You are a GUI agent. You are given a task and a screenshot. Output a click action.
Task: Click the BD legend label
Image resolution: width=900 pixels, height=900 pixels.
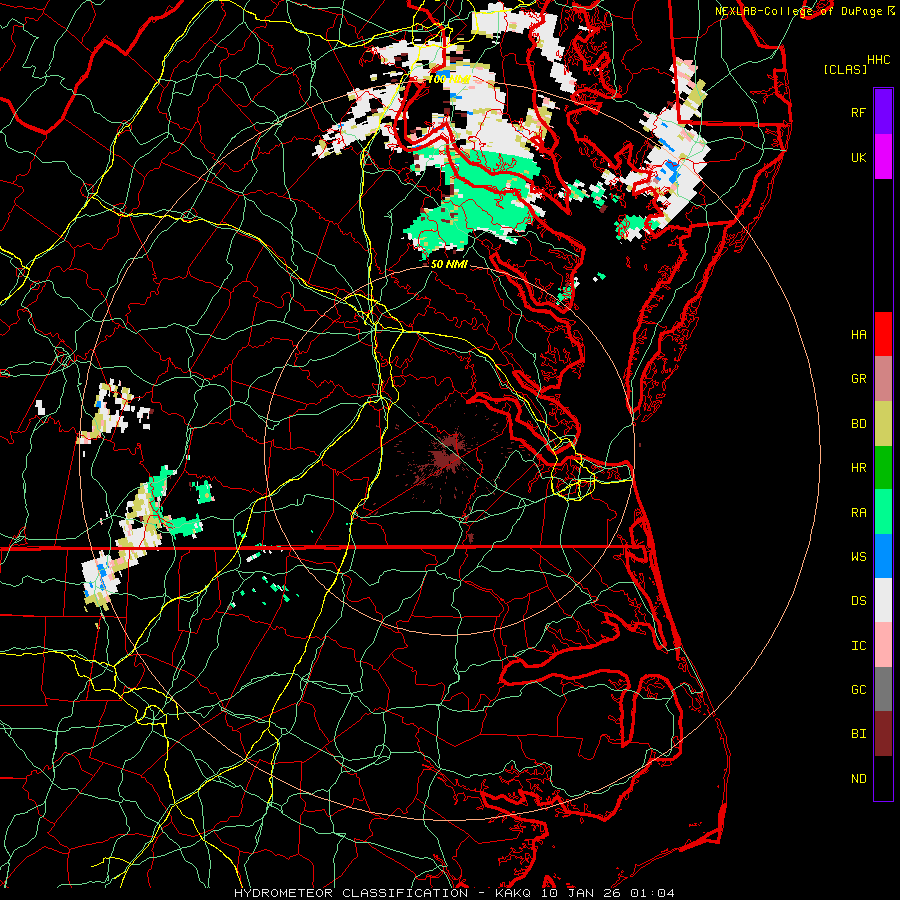coord(858,424)
